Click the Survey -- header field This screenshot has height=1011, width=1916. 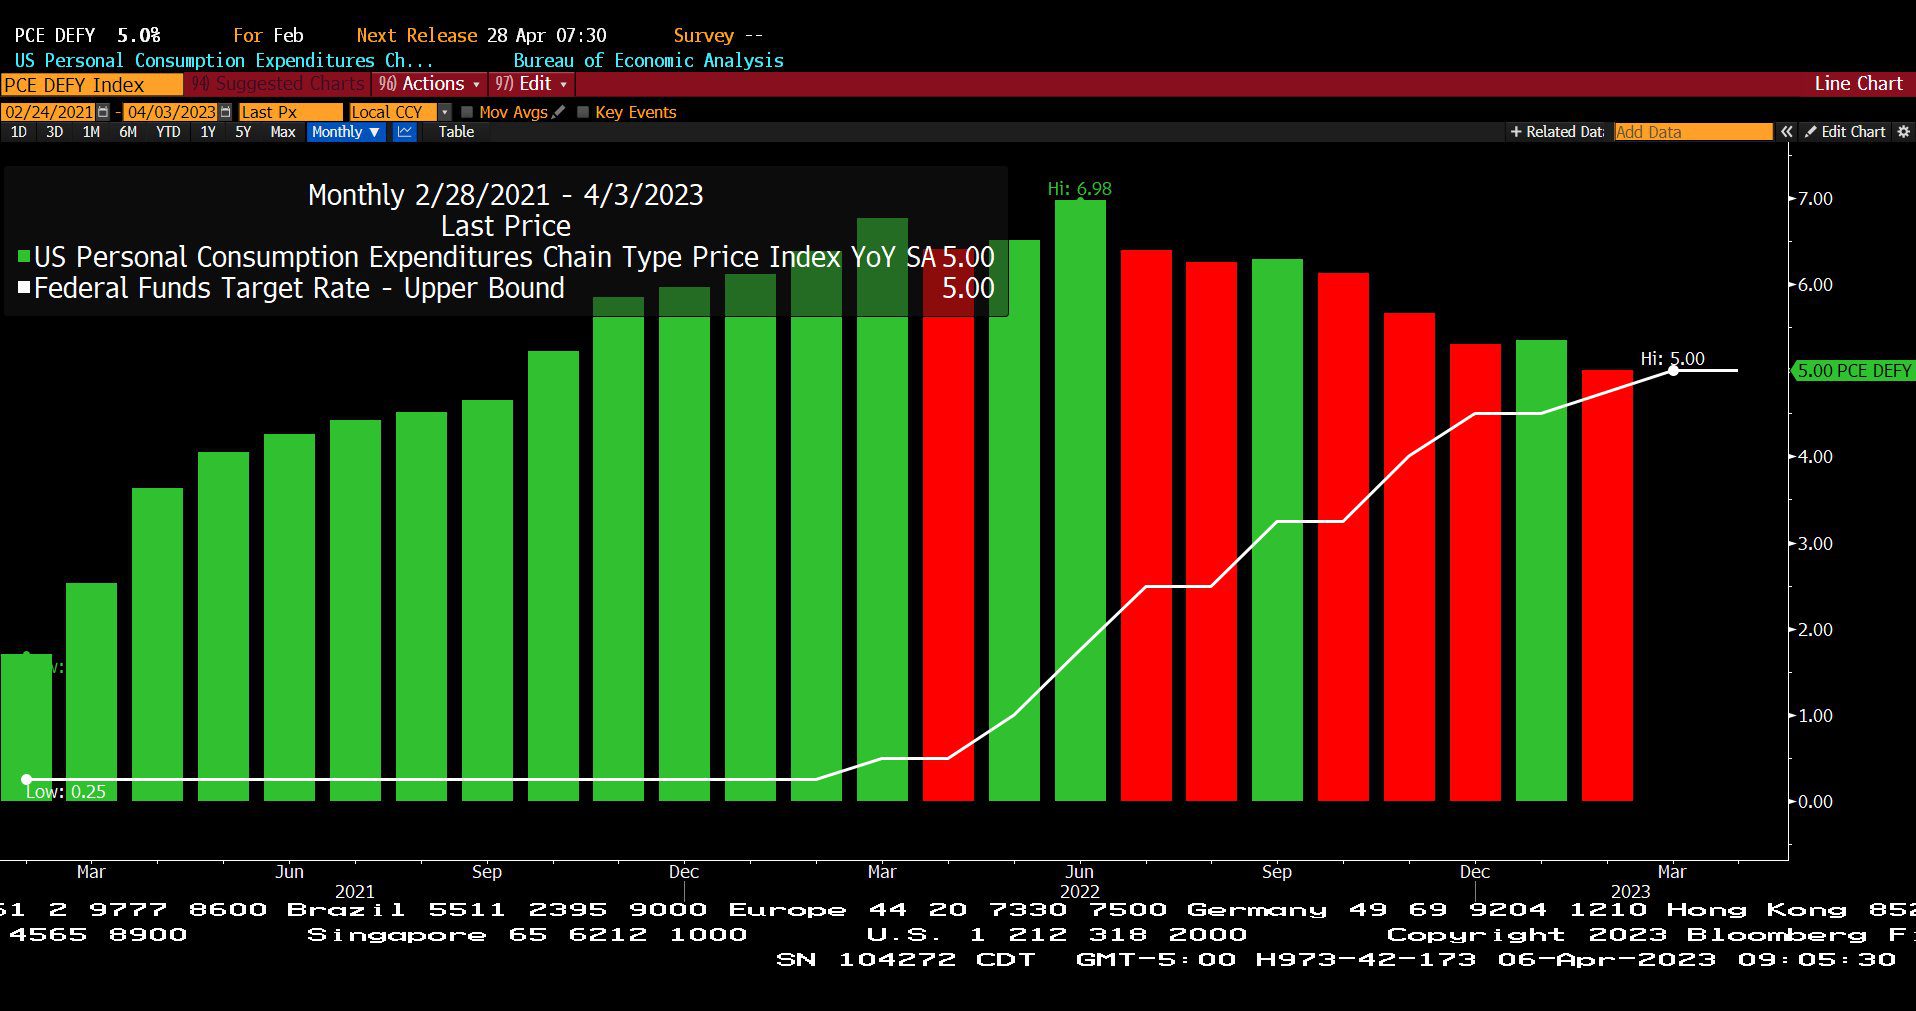coord(718,35)
